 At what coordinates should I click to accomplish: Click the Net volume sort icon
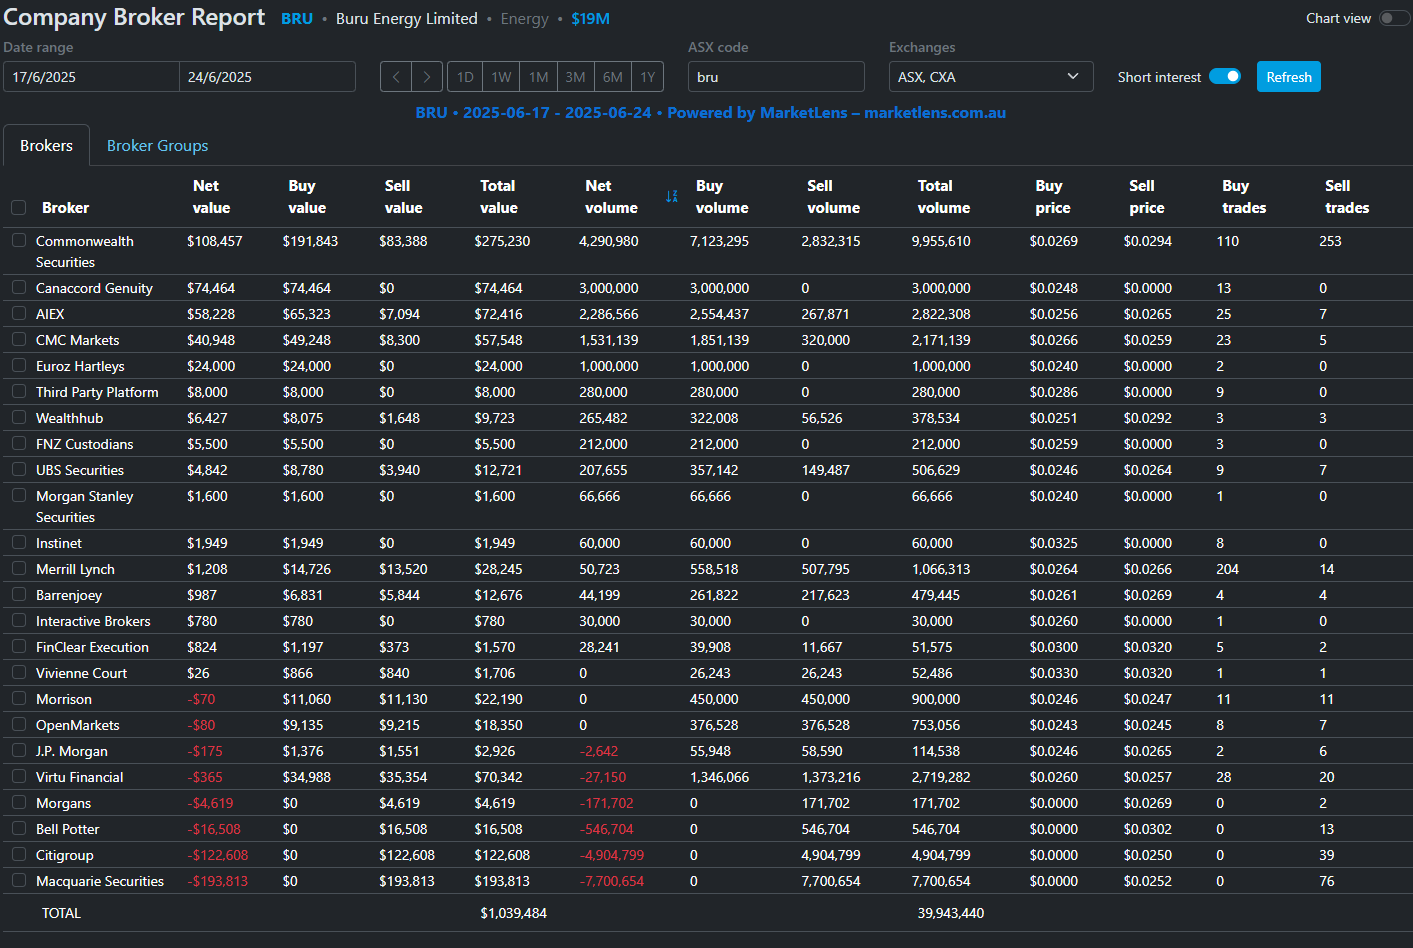coord(672,196)
